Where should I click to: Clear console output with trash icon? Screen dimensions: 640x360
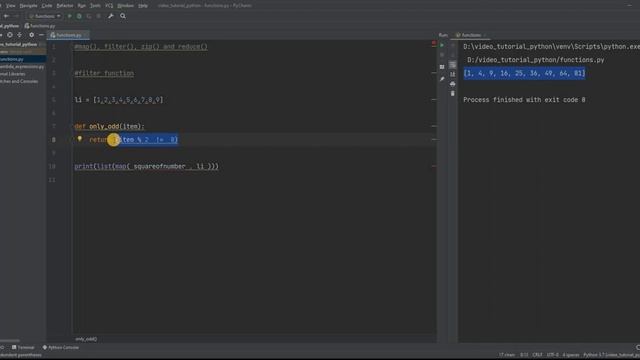pyautogui.click(x=453, y=93)
